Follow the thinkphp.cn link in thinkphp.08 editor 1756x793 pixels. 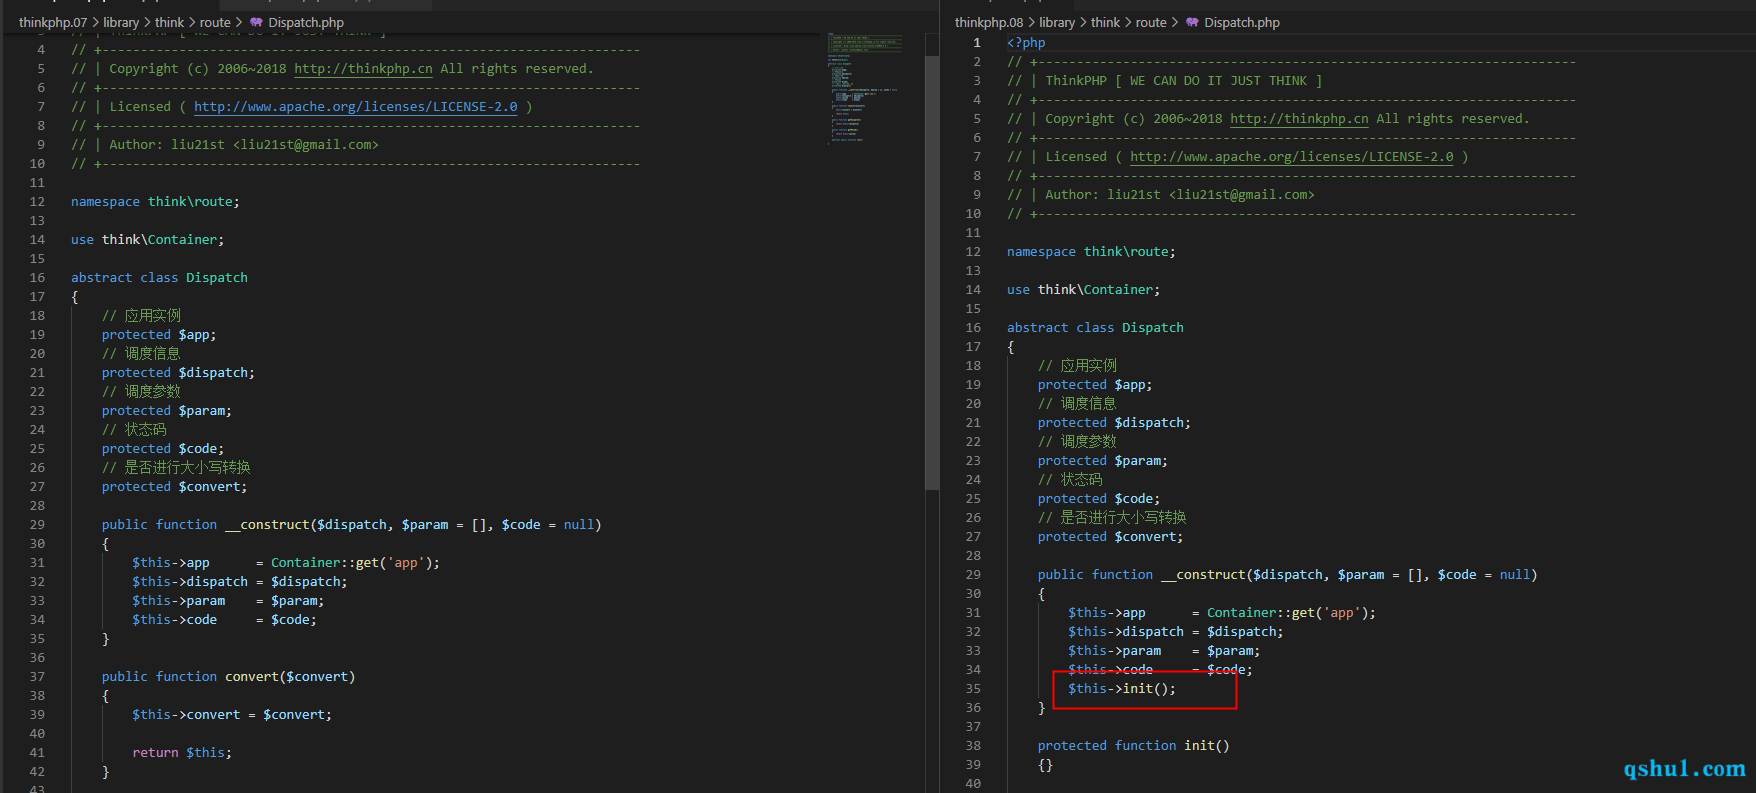[1300, 119]
